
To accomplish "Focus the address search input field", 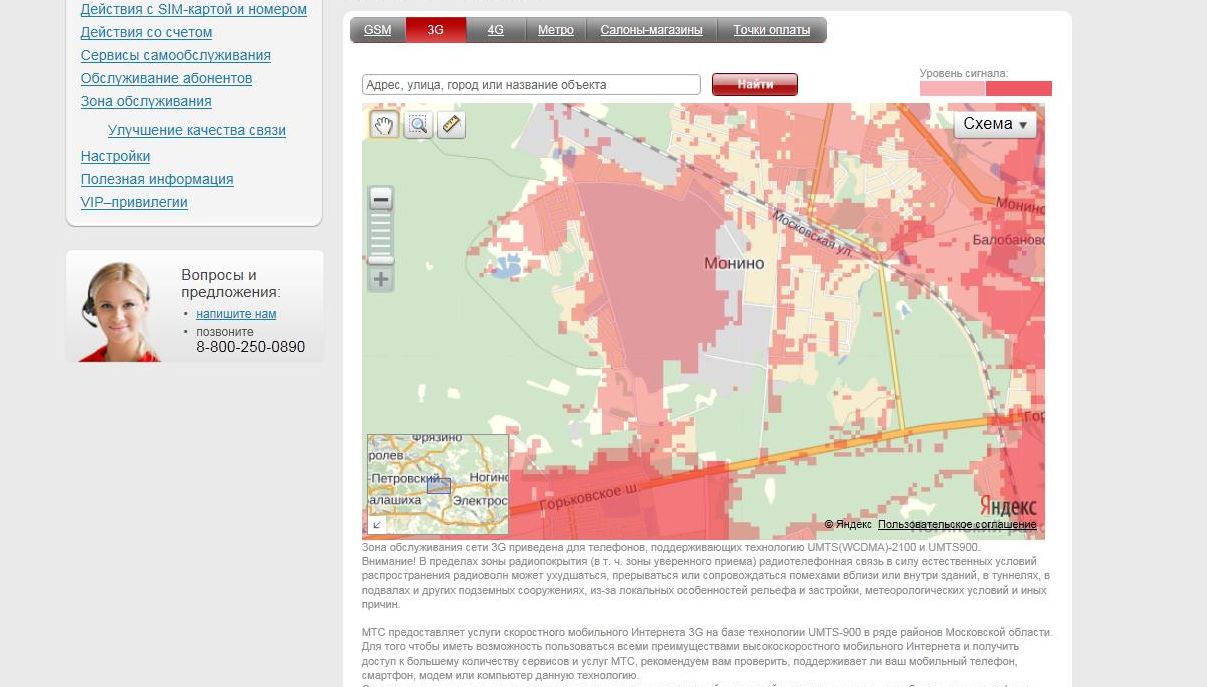I will pyautogui.click(x=531, y=85).
